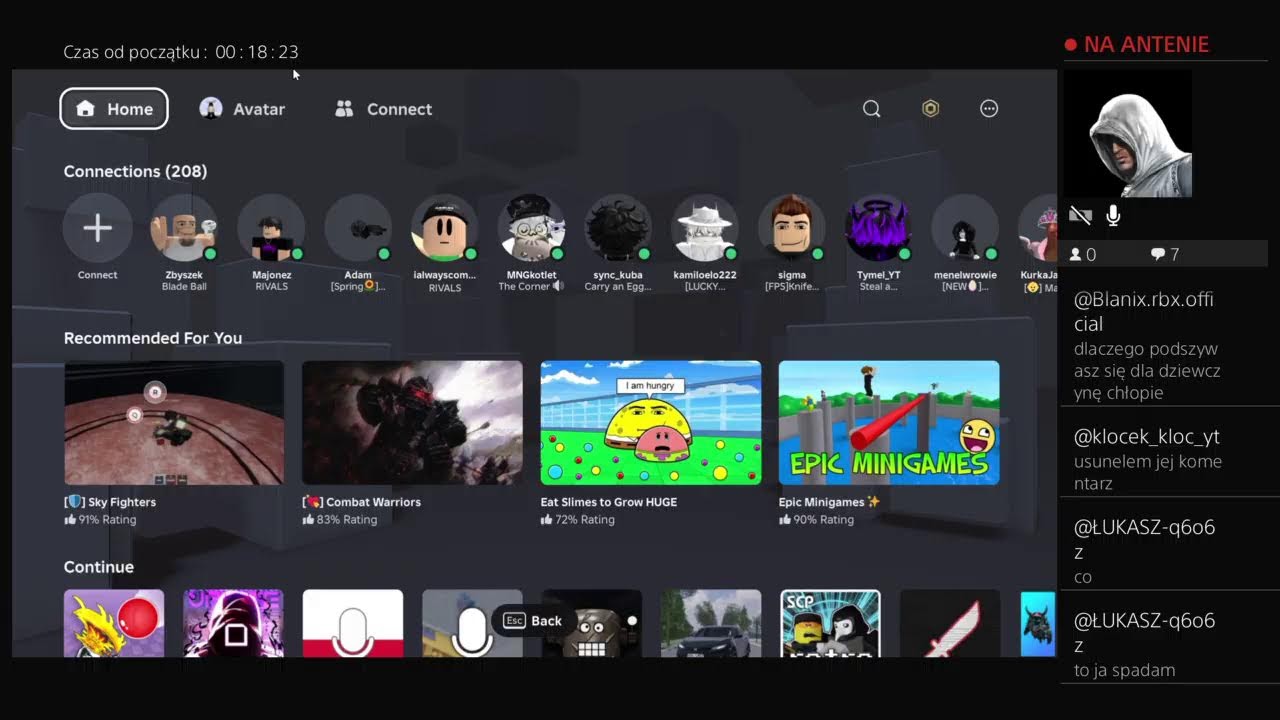Open the Robux hexagon icon
Viewport: 1280px width, 720px height.
coord(931,109)
